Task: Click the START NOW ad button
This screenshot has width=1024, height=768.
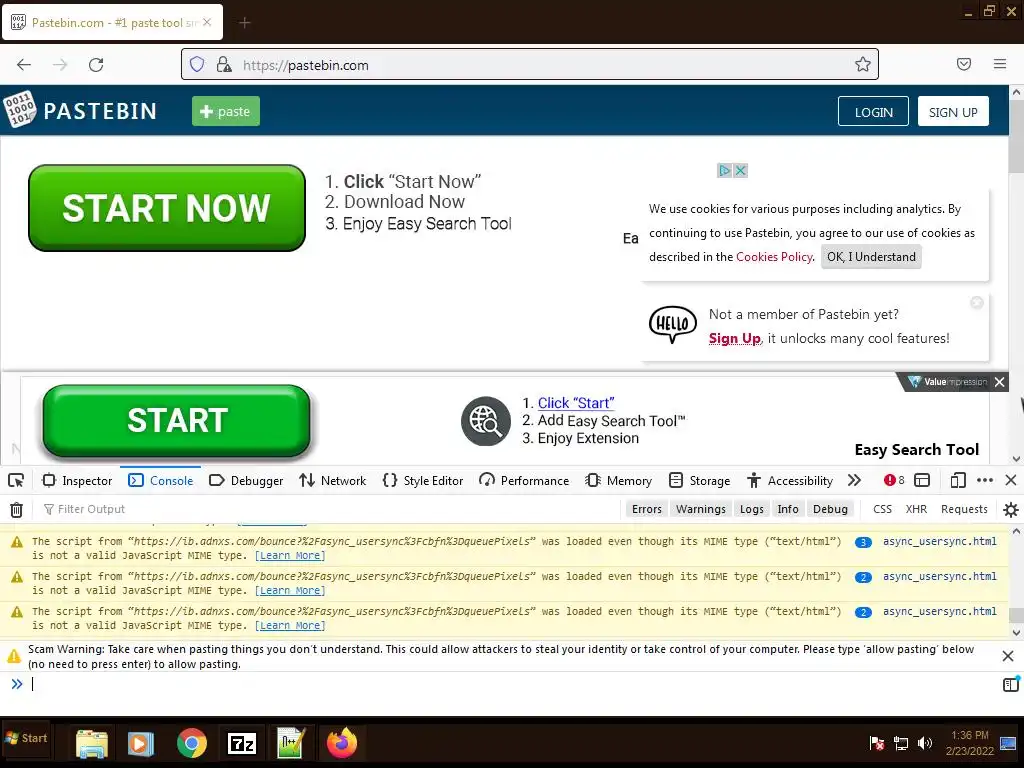Action: pyautogui.click(x=167, y=208)
